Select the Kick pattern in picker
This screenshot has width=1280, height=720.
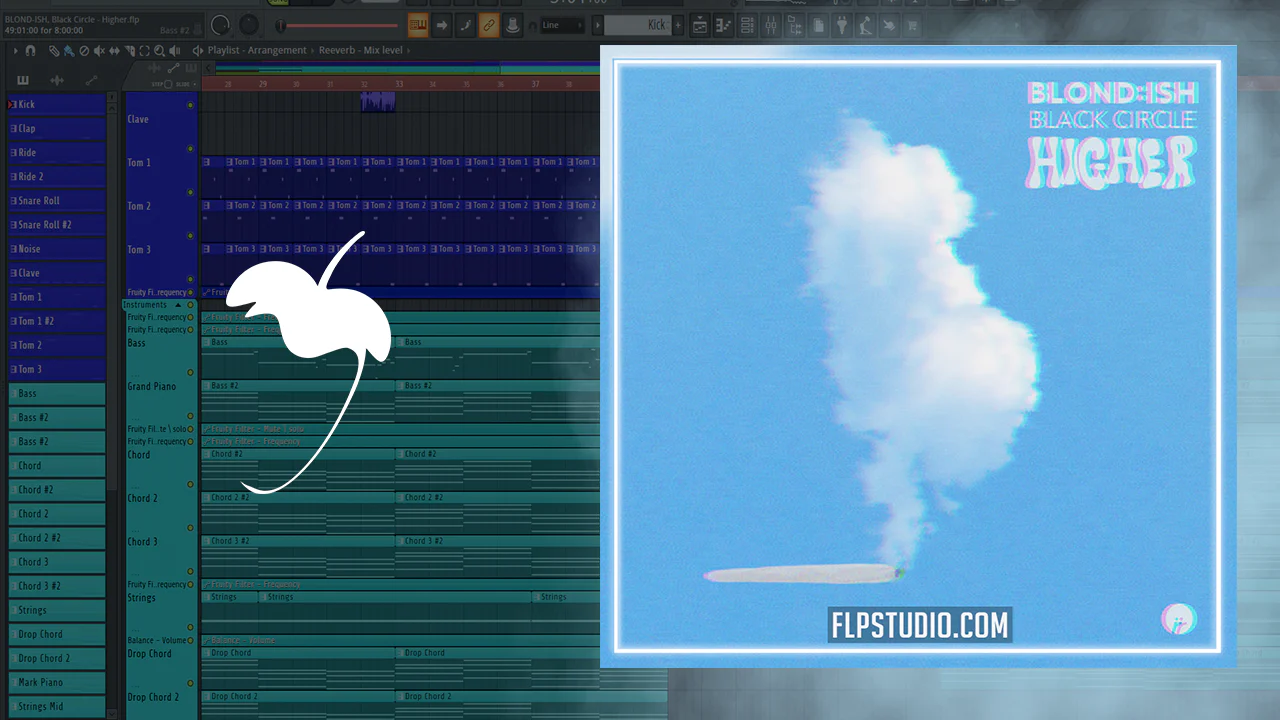coord(56,104)
